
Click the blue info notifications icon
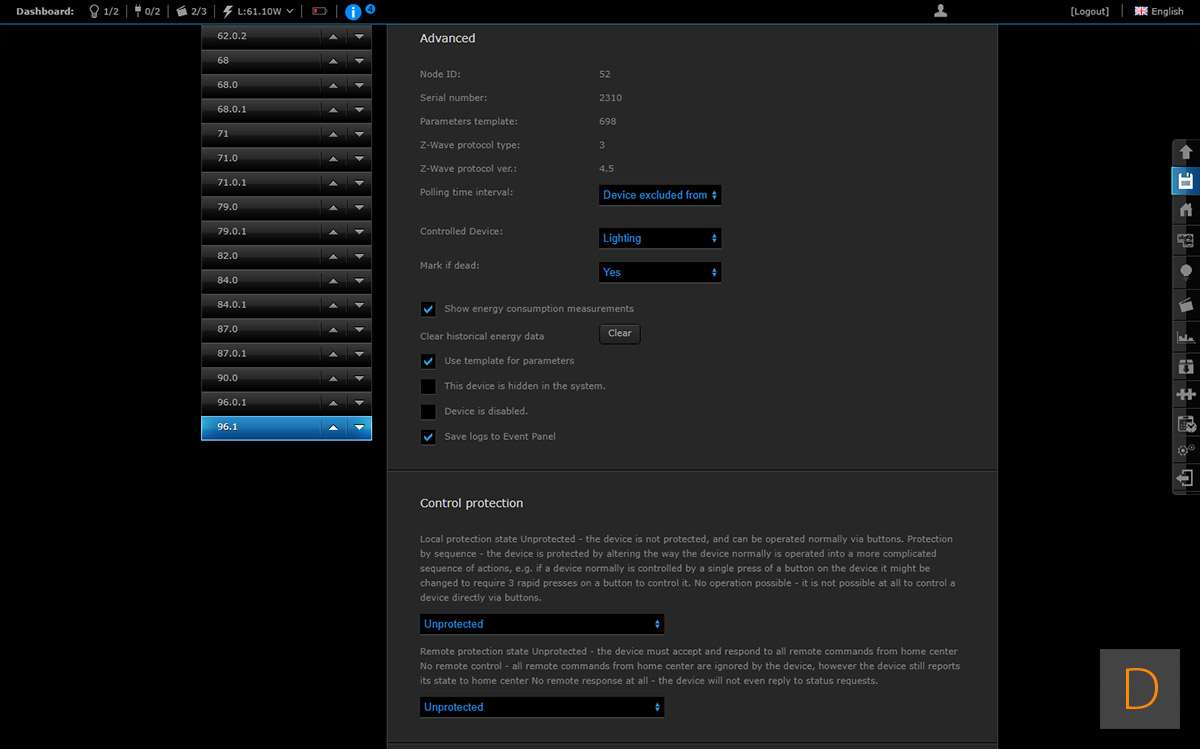pyautogui.click(x=353, y=12)
